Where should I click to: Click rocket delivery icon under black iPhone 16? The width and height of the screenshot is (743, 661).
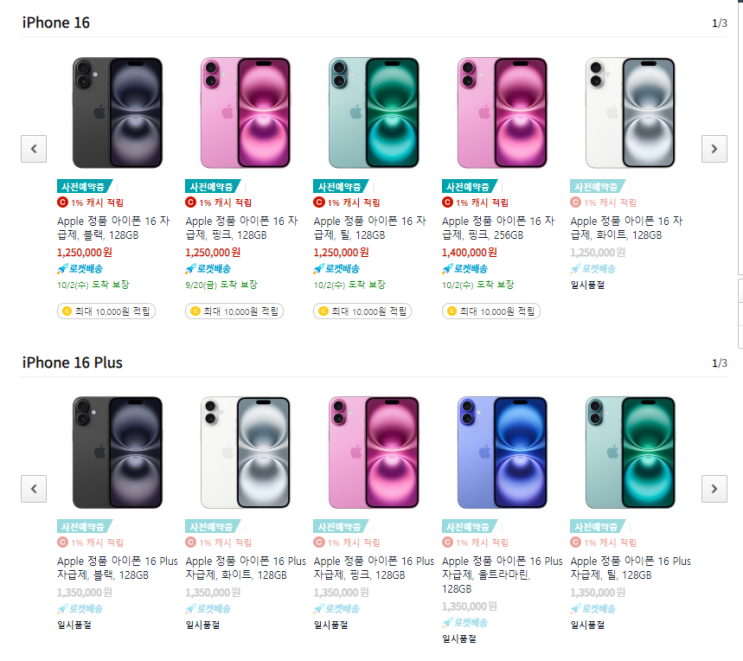click(63, 269)
